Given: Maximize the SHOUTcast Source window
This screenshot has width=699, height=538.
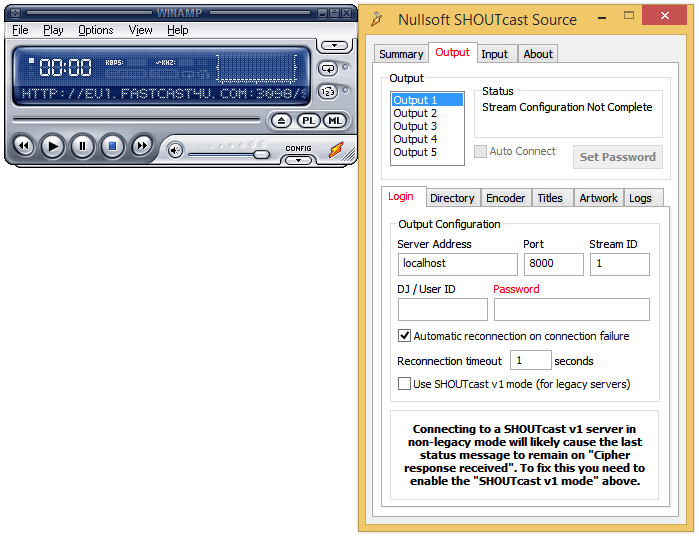Looking at the screenshot, I should click(629, 16).
